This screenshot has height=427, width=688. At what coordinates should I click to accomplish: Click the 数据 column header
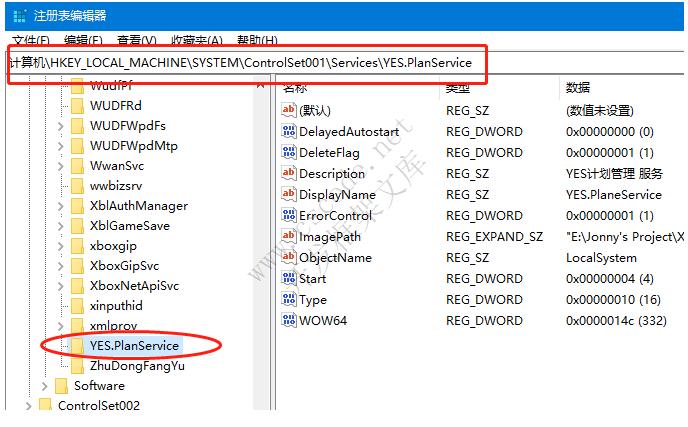point(578,88)
